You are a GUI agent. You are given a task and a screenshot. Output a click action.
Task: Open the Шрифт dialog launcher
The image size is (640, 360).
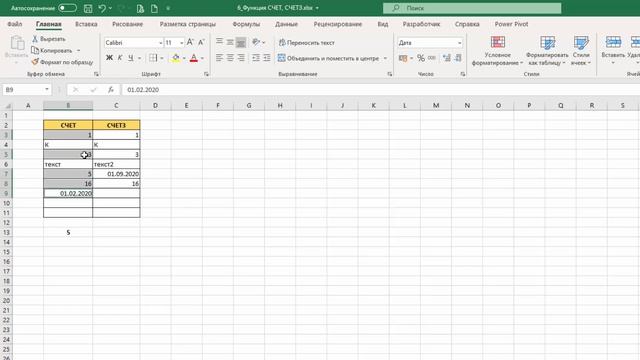[207, 74]
